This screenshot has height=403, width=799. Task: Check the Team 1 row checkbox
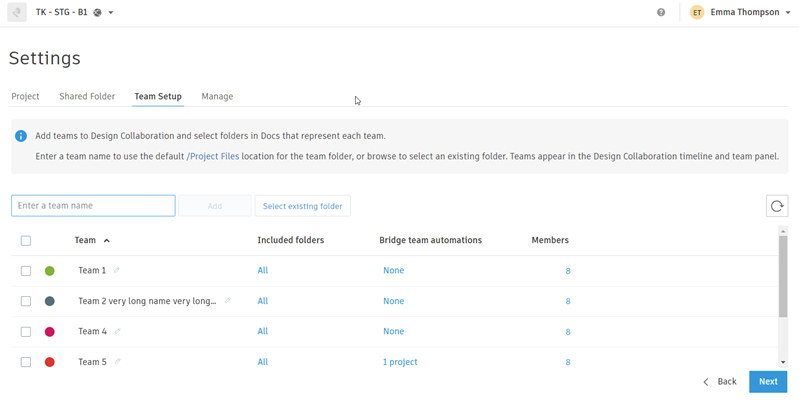tap(26, 271)
